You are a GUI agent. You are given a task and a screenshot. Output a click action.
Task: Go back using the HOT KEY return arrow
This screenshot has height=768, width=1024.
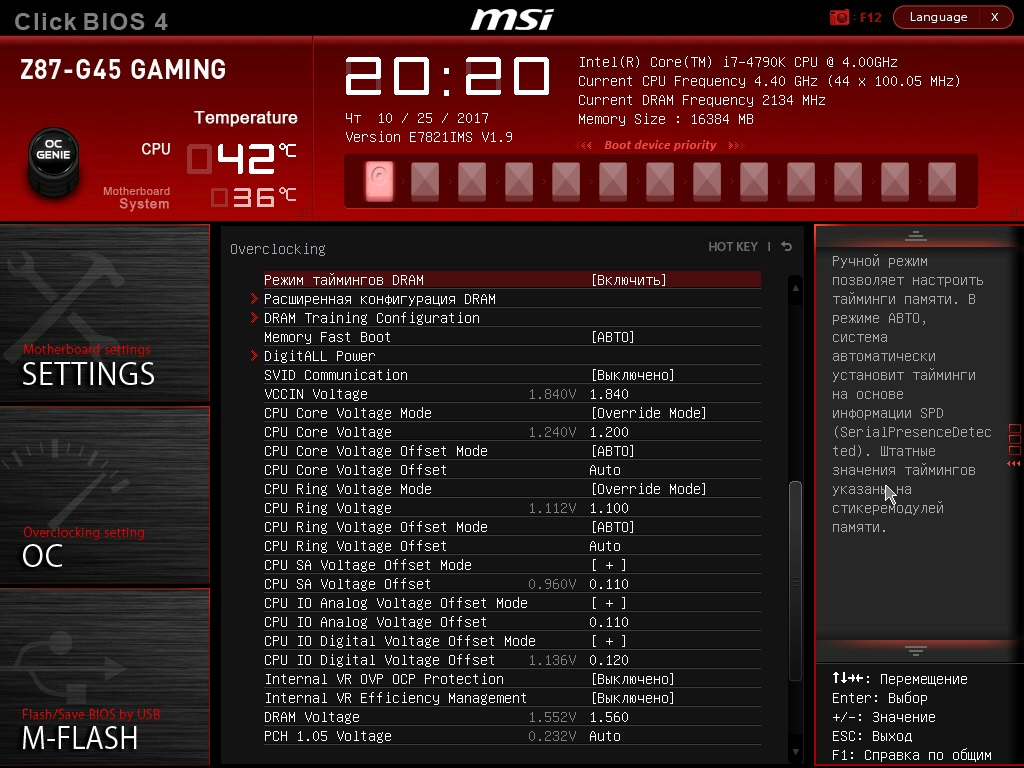pyautogui.click(x=786, y=246)
